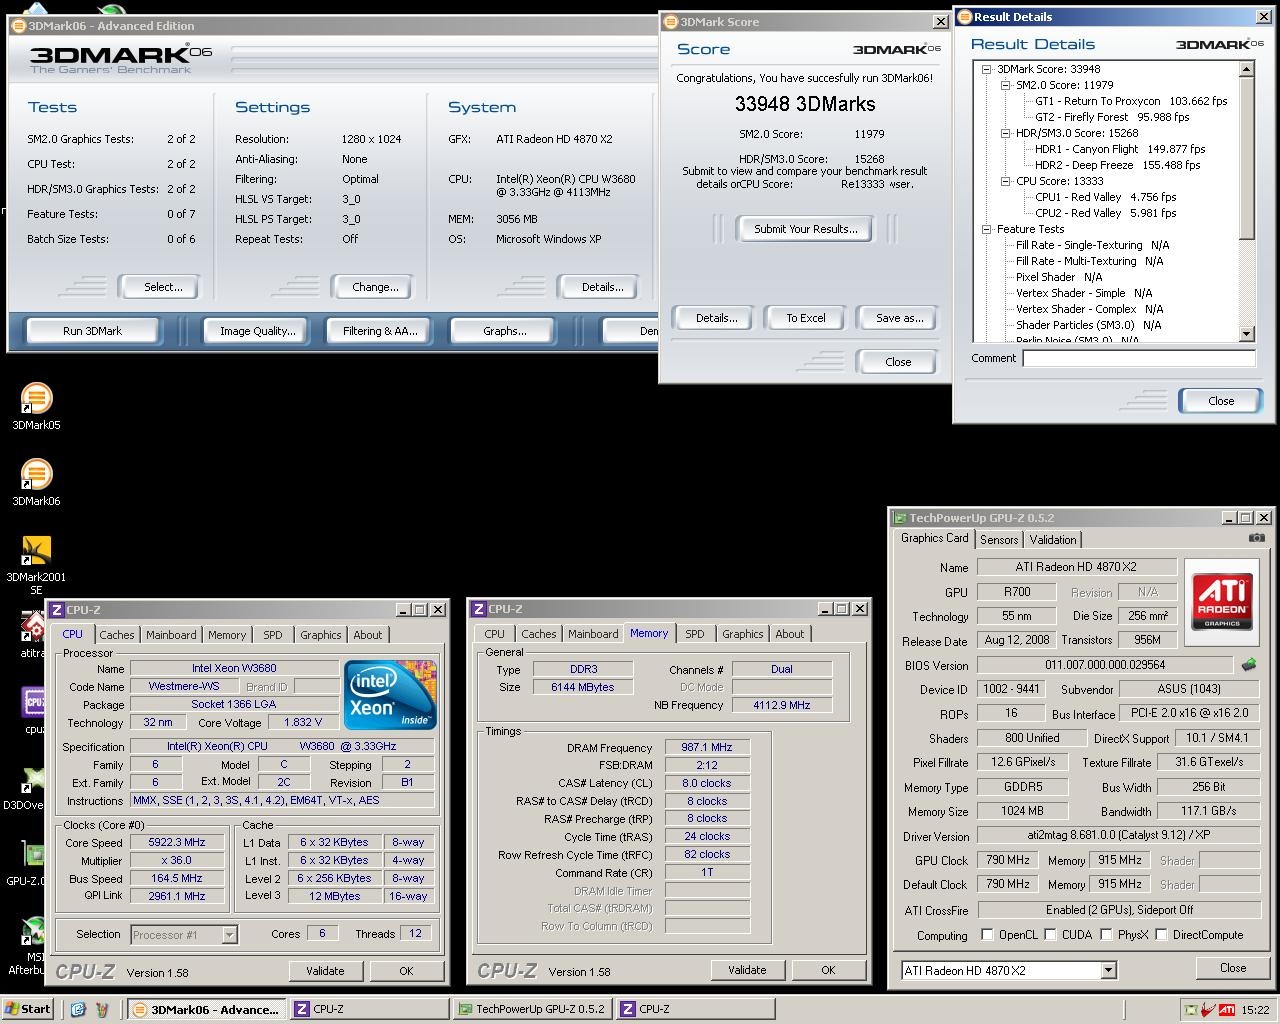Click the GPU-Z screenshot camera icon
1280x1024 pixels.
pos(1256,538)
